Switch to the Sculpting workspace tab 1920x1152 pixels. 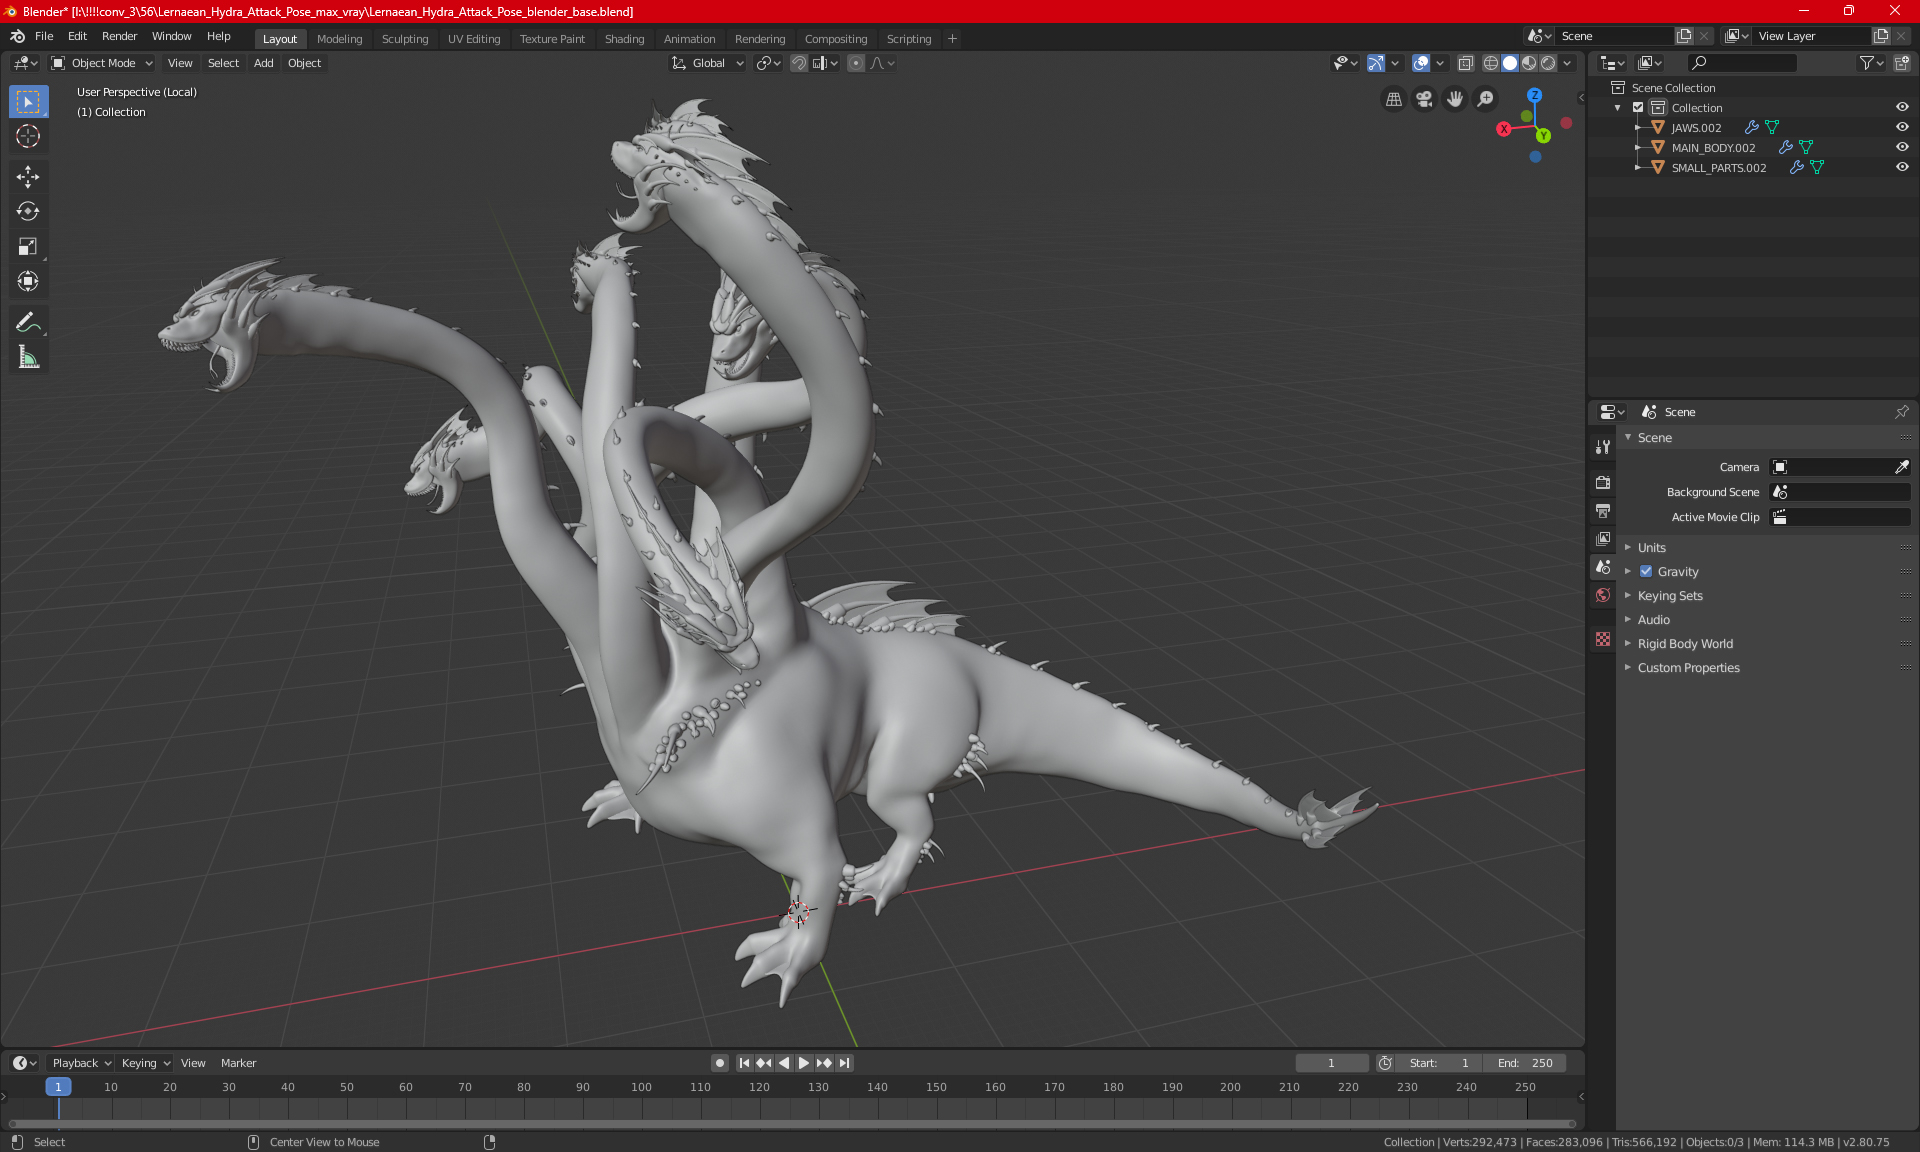tap(404, 39)
